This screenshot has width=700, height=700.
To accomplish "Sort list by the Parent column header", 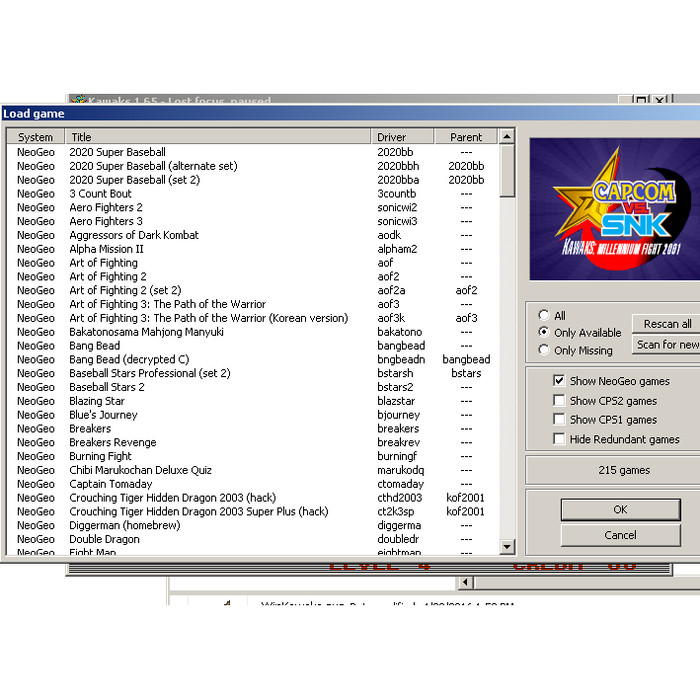I will coord(466,137).
